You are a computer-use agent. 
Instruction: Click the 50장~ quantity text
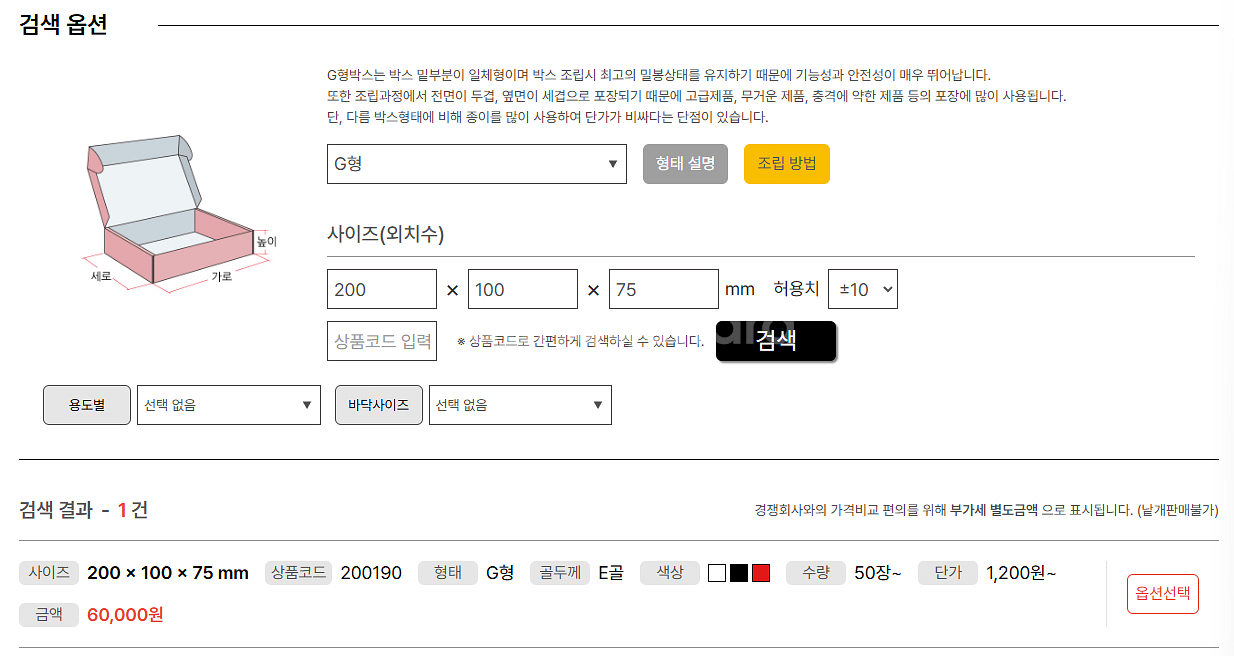(878, 573)
